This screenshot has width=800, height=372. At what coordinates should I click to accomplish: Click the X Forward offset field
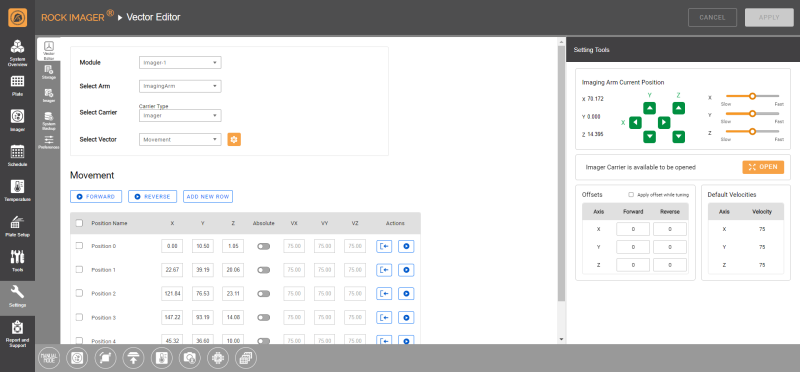633,229
